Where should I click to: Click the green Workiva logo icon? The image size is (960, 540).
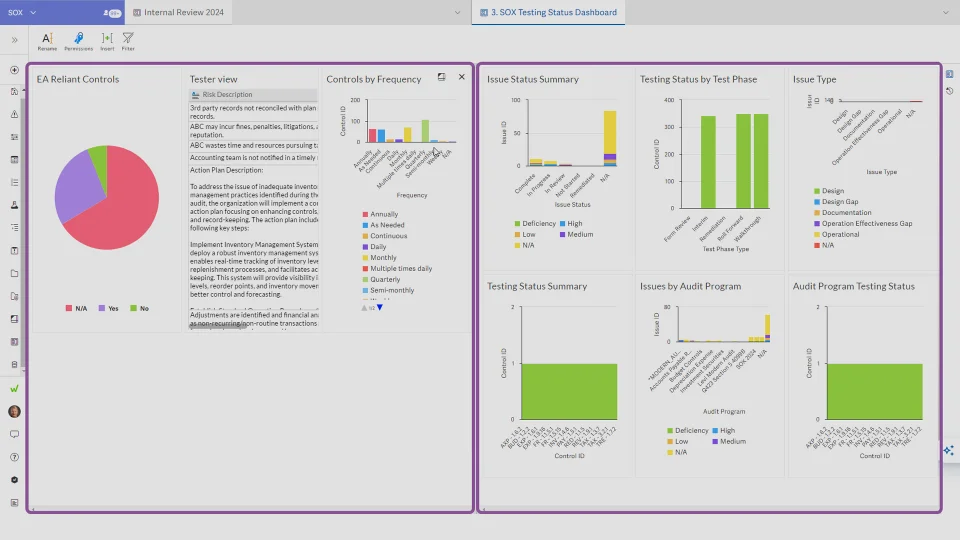click(x=14, y=389)
